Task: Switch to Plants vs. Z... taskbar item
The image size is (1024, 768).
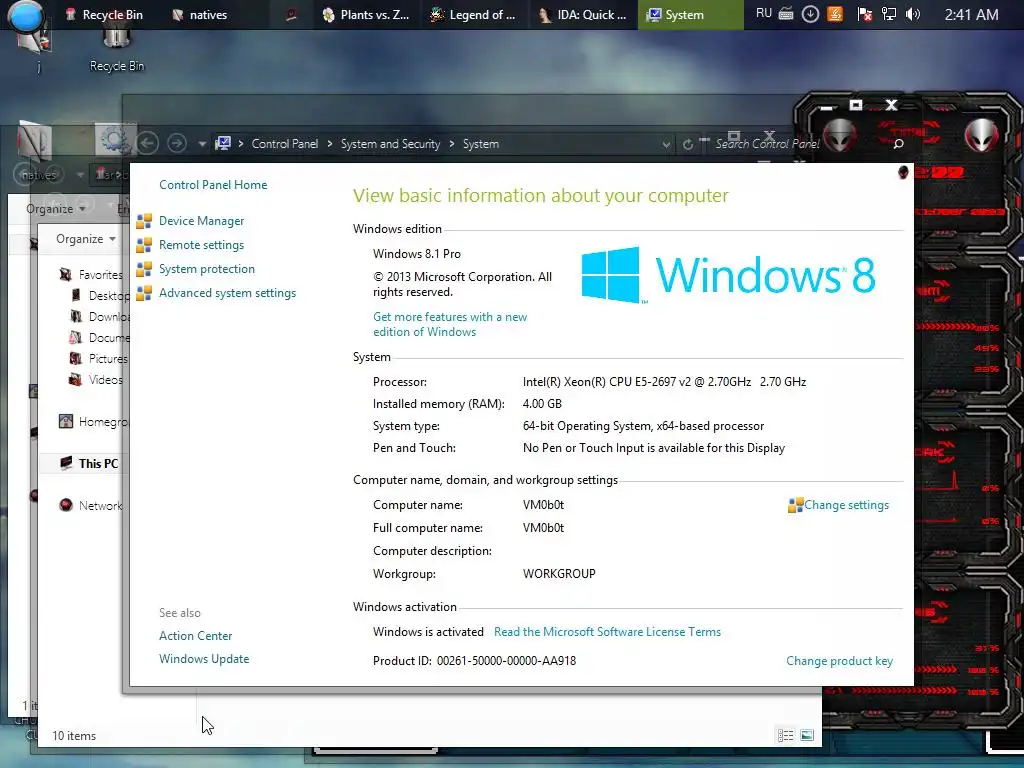Action: pos(366,14)
